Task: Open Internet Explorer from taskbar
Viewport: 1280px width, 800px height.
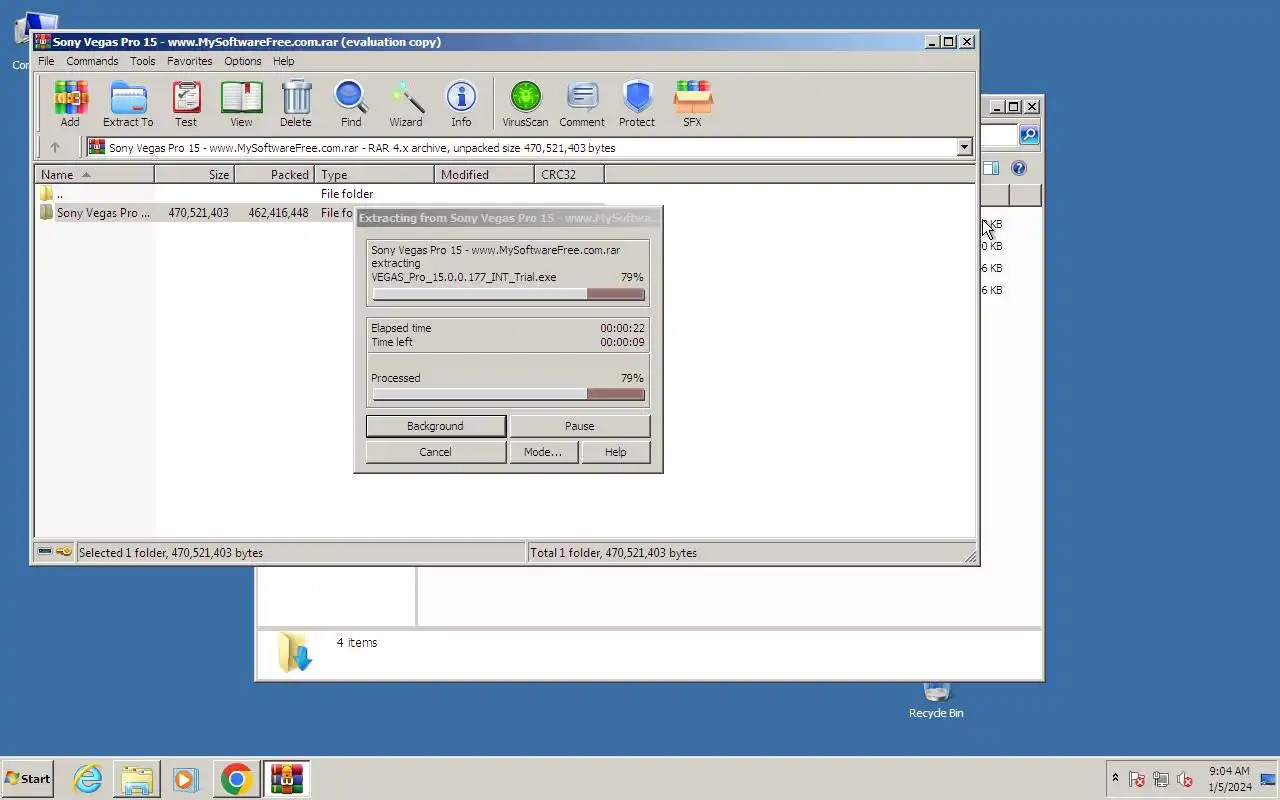Action: point(88,779)
